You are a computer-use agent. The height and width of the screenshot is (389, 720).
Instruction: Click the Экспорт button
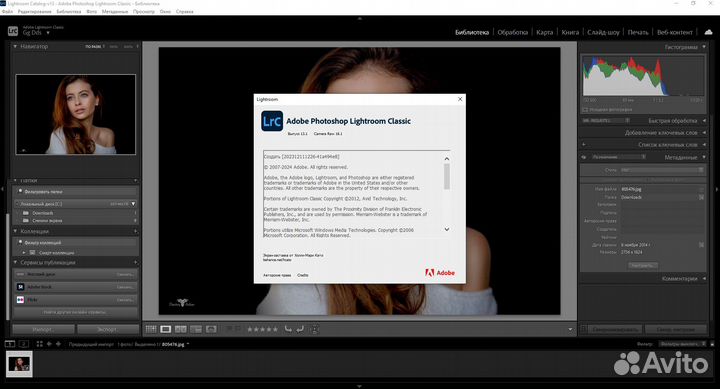(x=107, y=329)
